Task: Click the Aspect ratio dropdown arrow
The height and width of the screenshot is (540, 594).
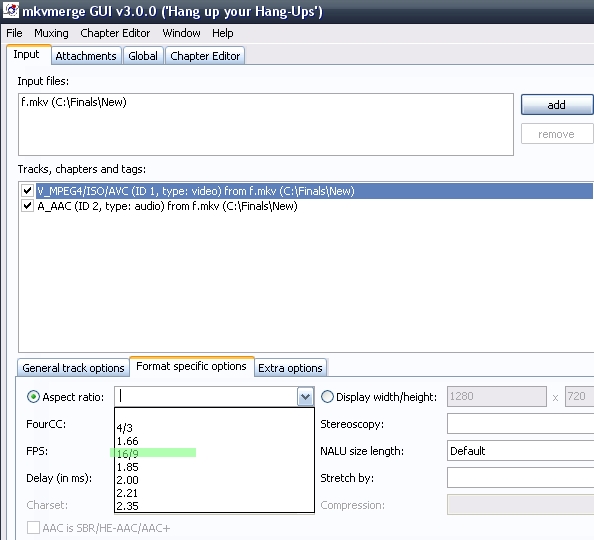Action: (x=305, y=397)
